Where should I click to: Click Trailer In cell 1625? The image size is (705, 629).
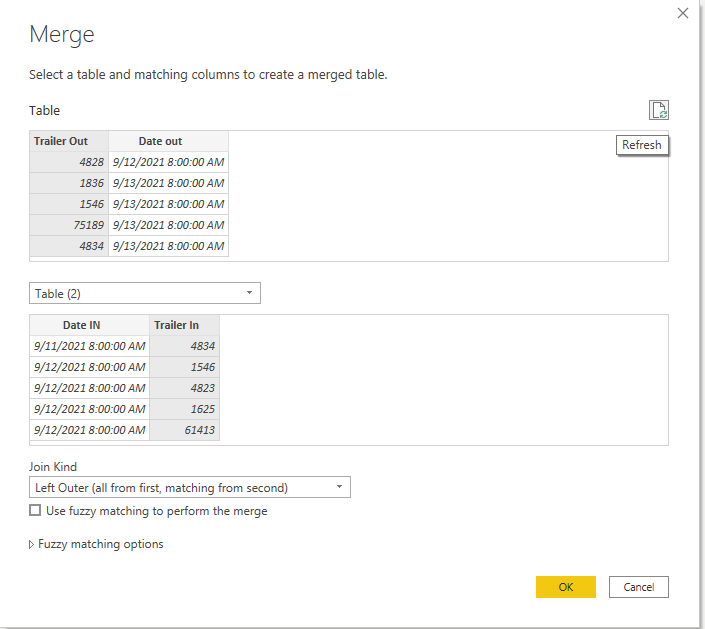click(x=184, y=409)
